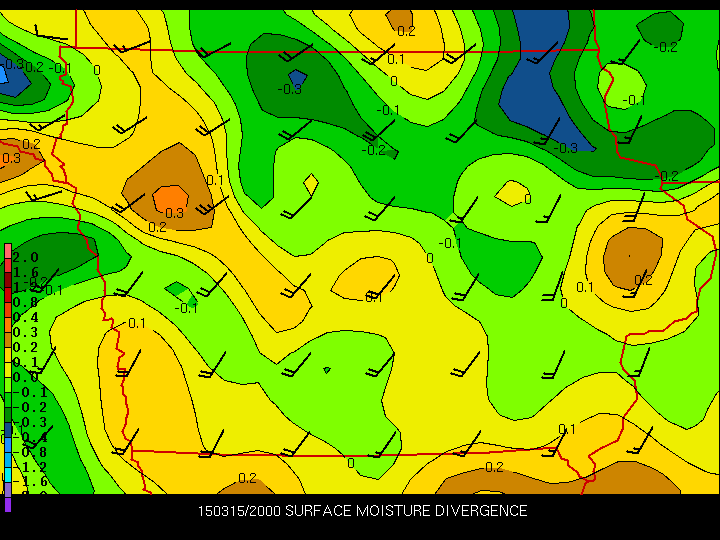The height and width of the screenshot is (540, 720).
Task: Choose the yellow swatch between 0.1 and 0.0
Action: point(8,370)
